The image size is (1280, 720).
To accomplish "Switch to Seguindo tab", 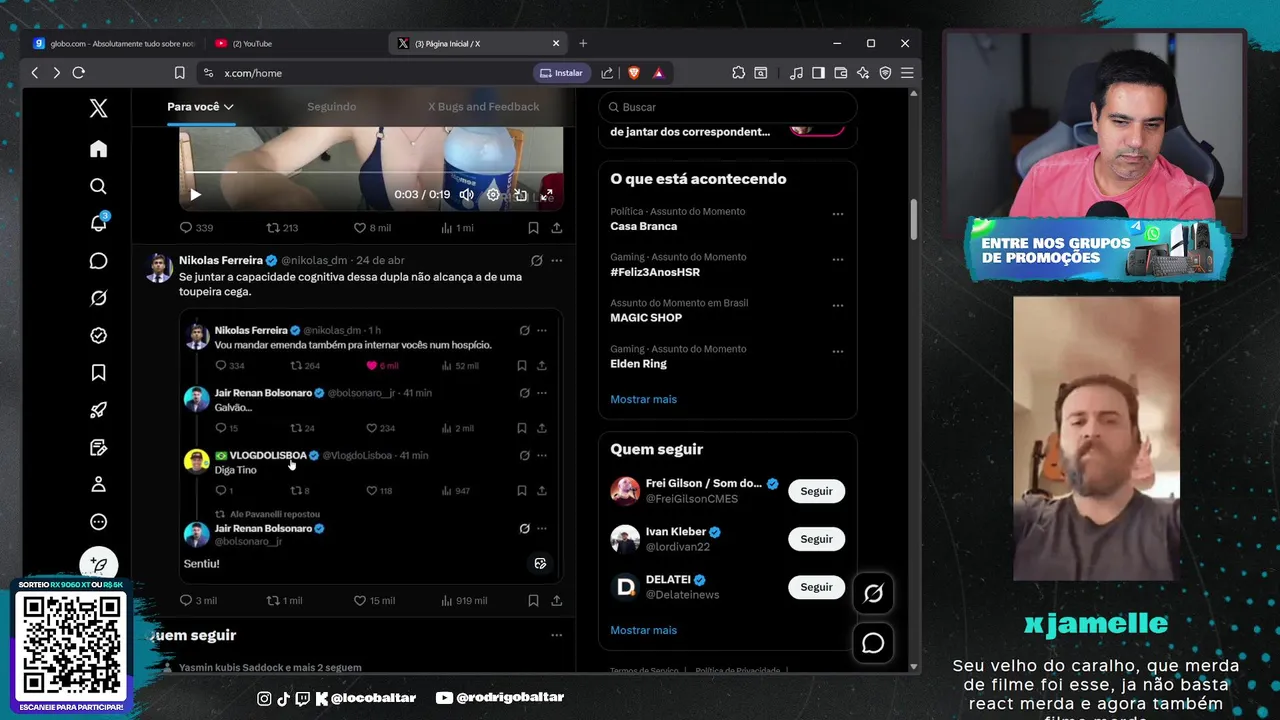I will pos(331,107).
